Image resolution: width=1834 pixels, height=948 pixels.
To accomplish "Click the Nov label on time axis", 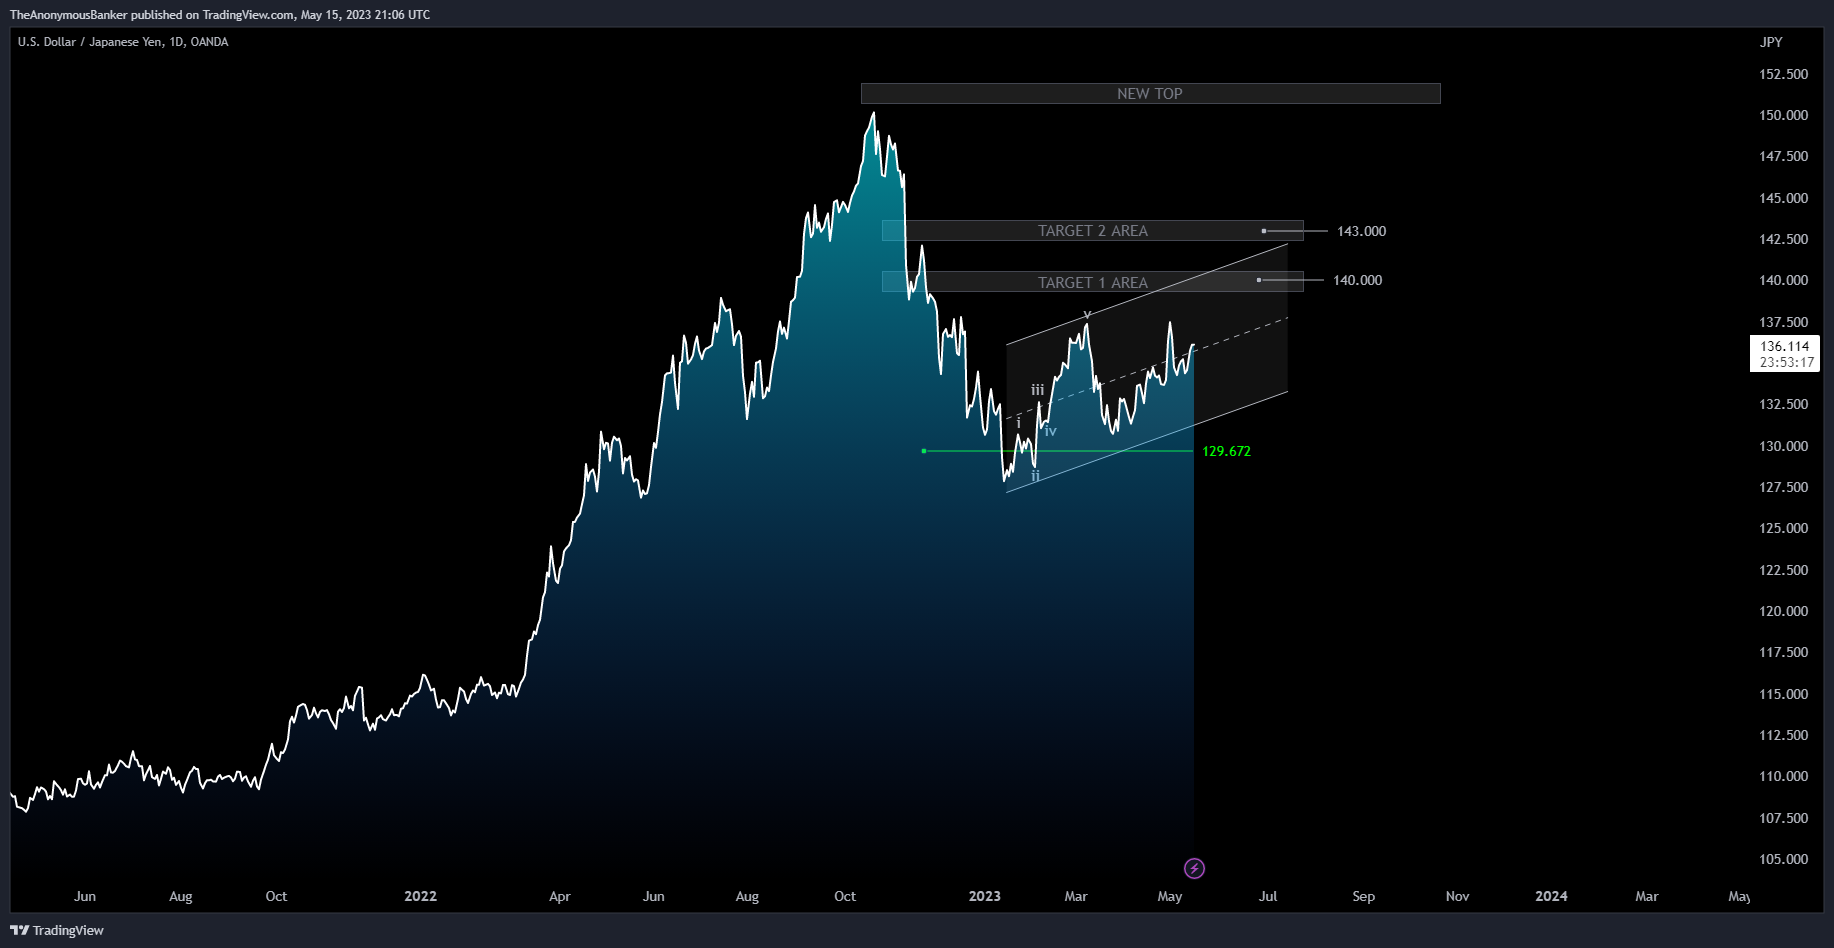I will pyautogui.click(x=1457, y=896).
